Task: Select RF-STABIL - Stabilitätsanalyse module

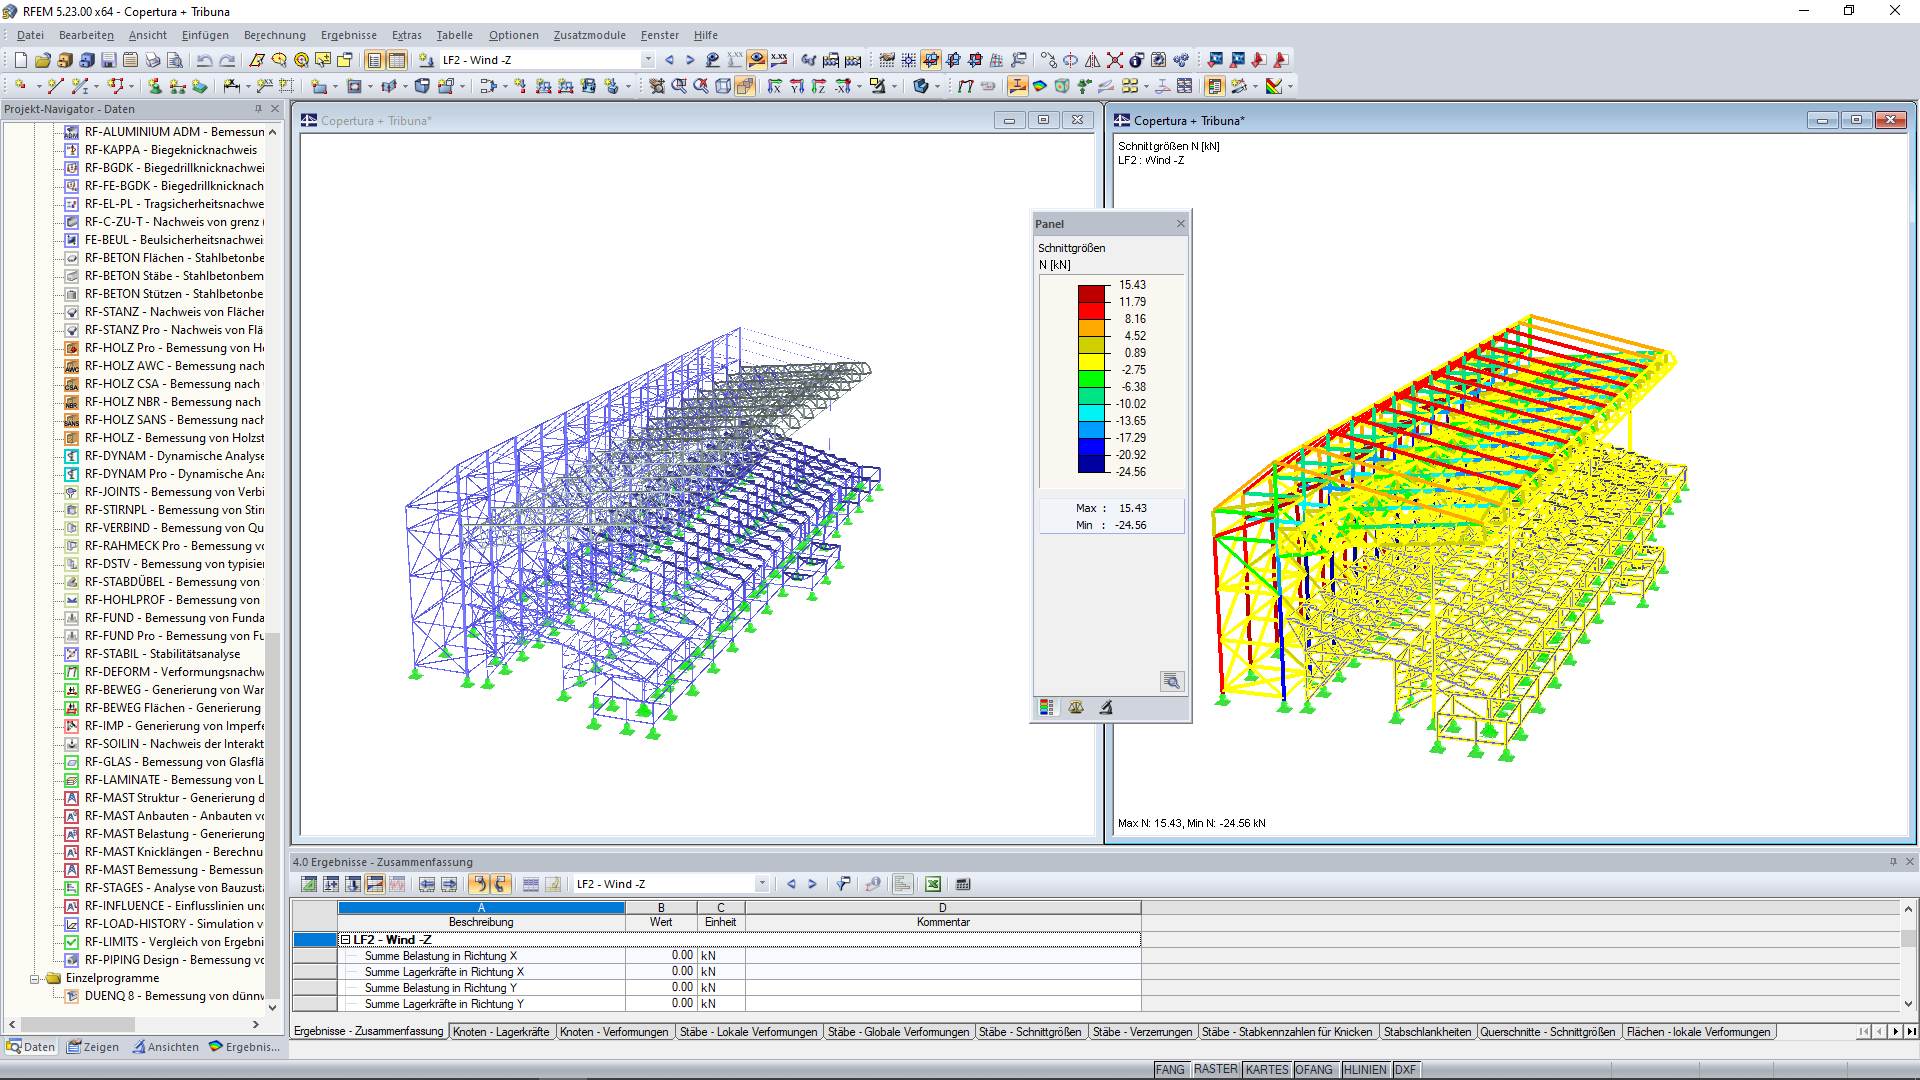Action: (x=162, y=654)
